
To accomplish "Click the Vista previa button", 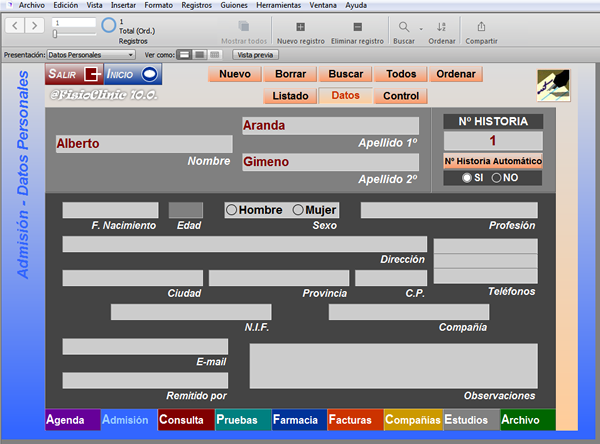I will tap(255, 55).
